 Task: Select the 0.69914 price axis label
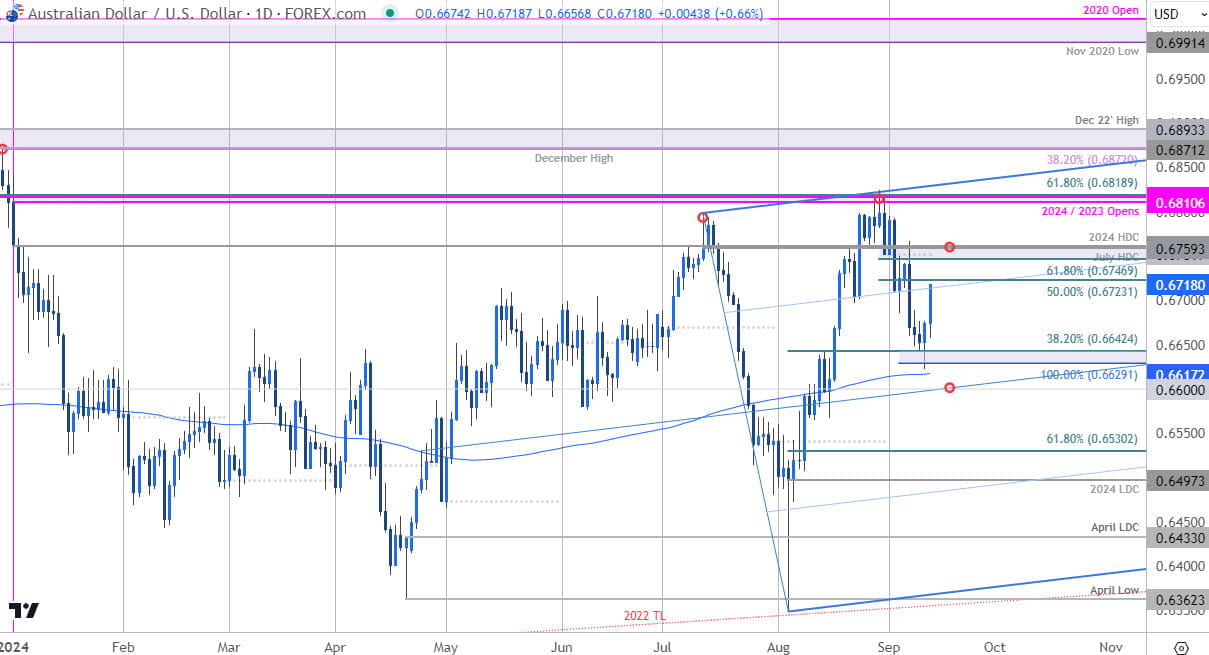pyautogui.click(x=1177, y=43)
